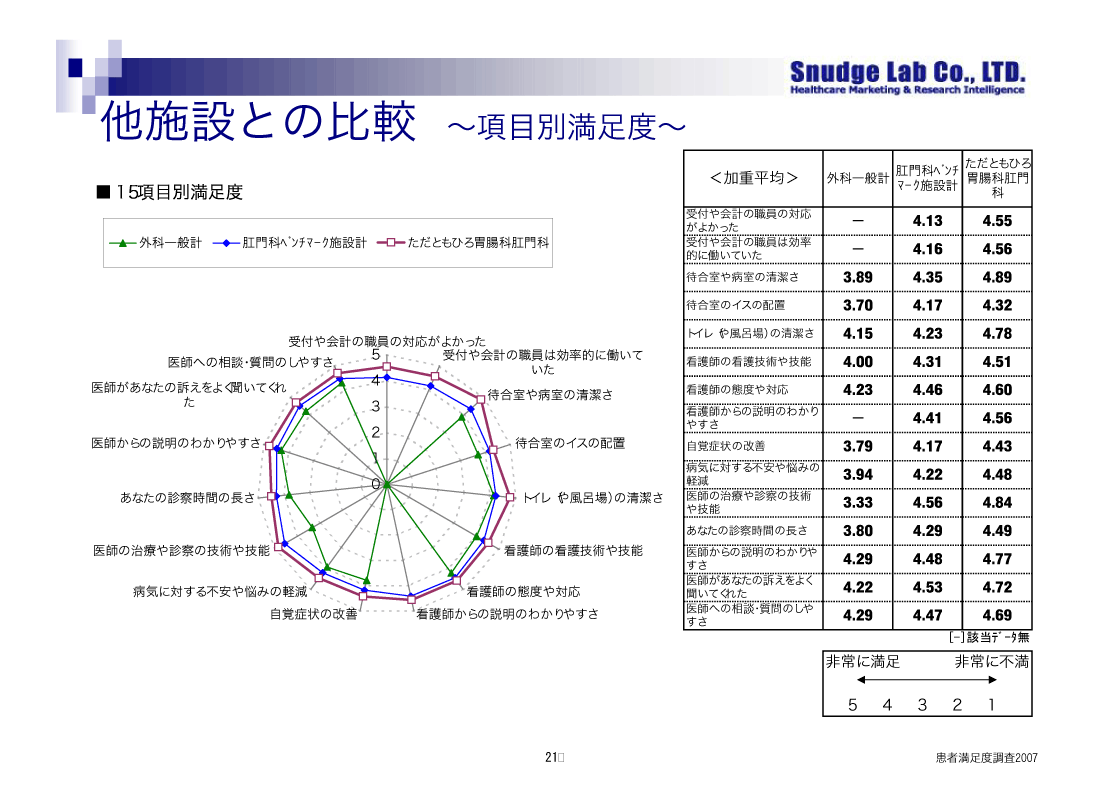The image size is (1111, 785).
Task: Click radar label 受付や会計の職員の対応がよかった
Action: point(387,341)
